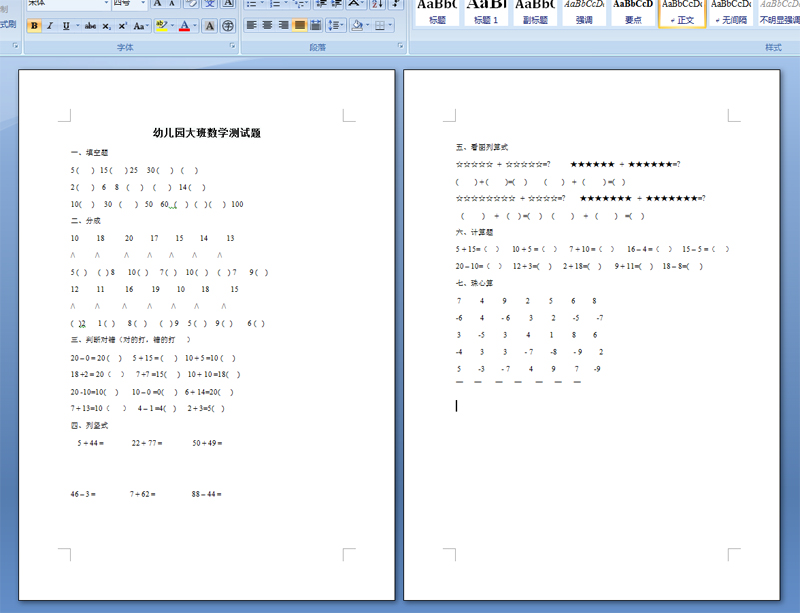800x613 pixels.
Task: Apply the 标题 1 style
Action: coord(486,13)
